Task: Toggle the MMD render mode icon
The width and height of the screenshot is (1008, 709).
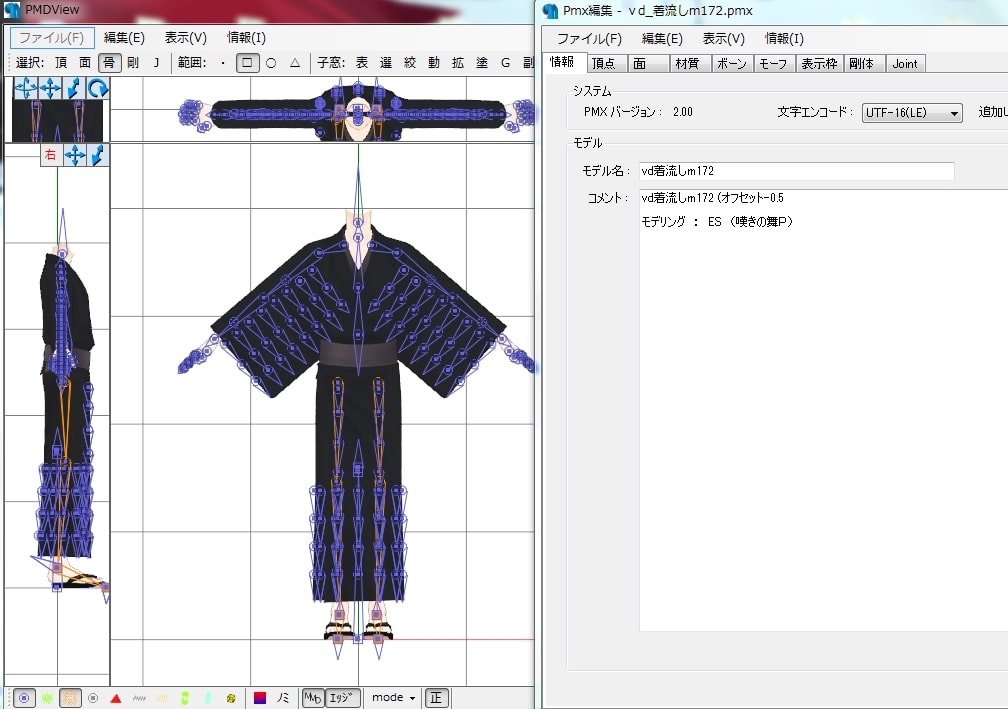Action: pyautogui.click(x=313, y=697)
